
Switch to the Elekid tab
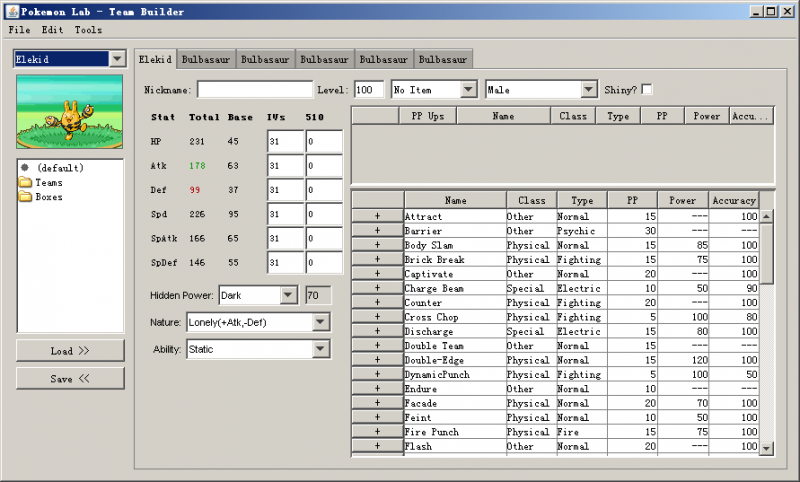pos(155,59)
